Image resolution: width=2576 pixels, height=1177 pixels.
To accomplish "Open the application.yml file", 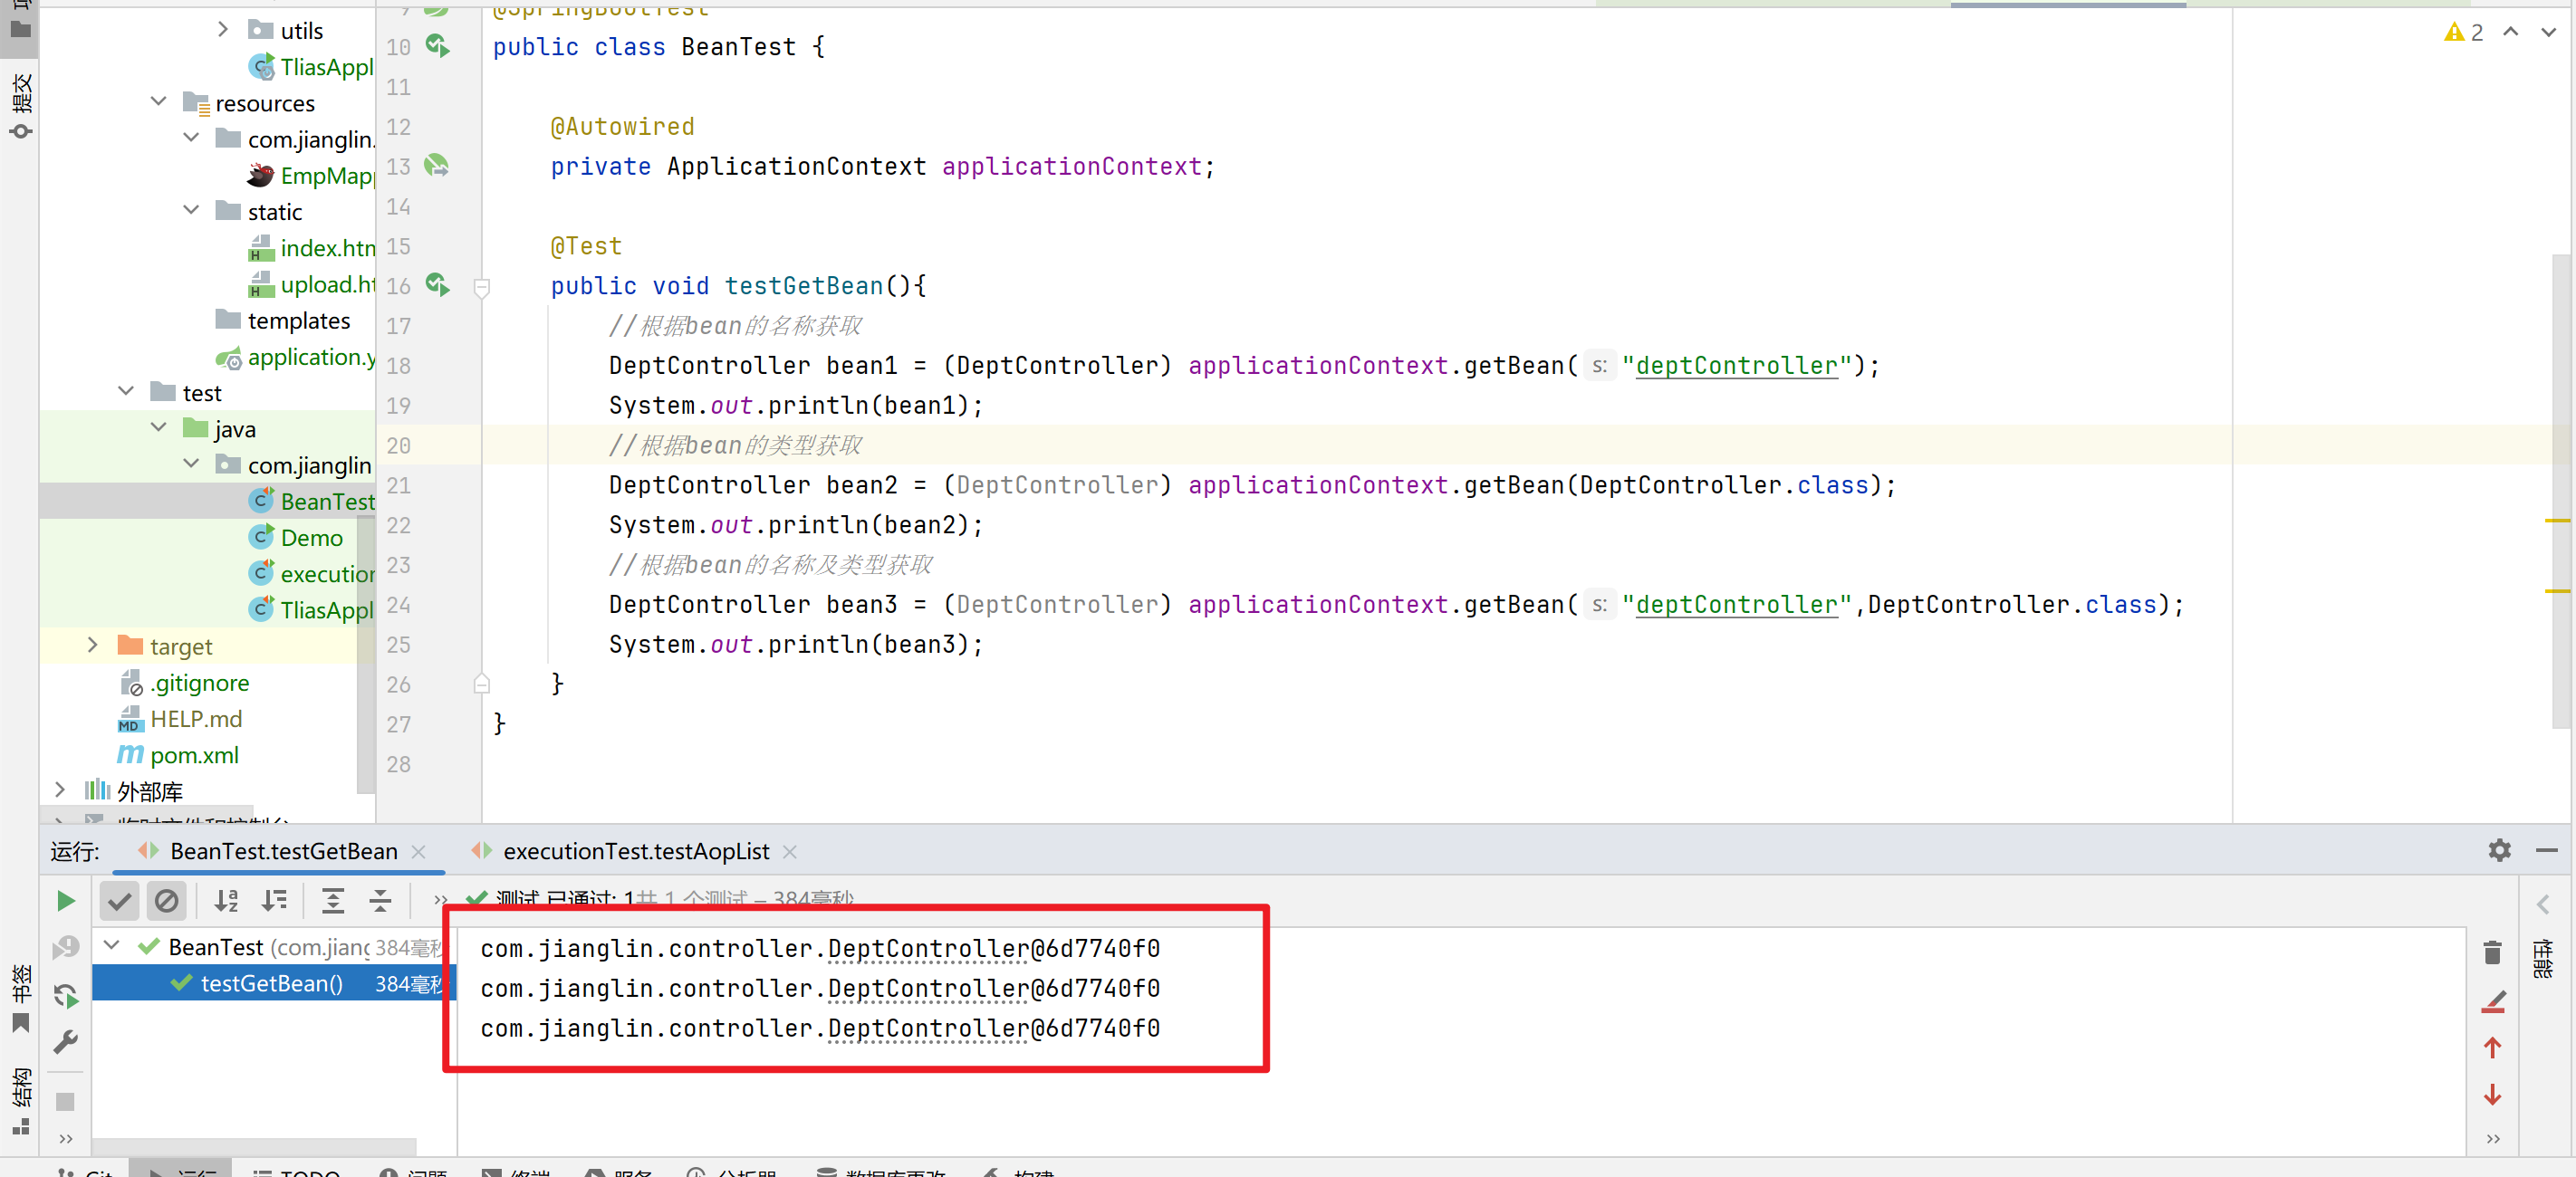I will [297, 357].
